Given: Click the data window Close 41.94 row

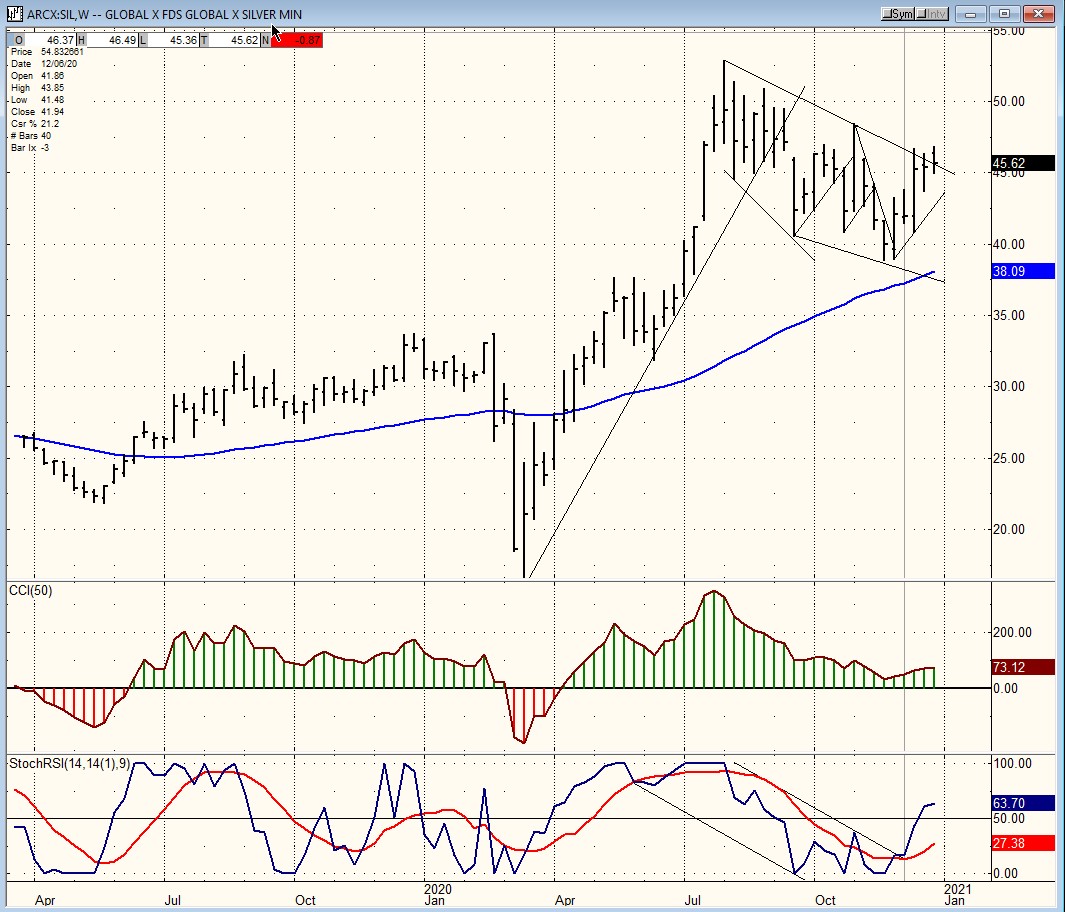Looking at the screenshot, I should pos(37,111).
